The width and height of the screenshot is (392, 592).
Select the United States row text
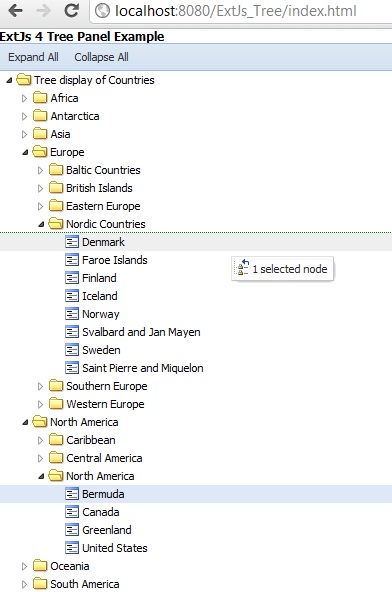pos(115,548)
